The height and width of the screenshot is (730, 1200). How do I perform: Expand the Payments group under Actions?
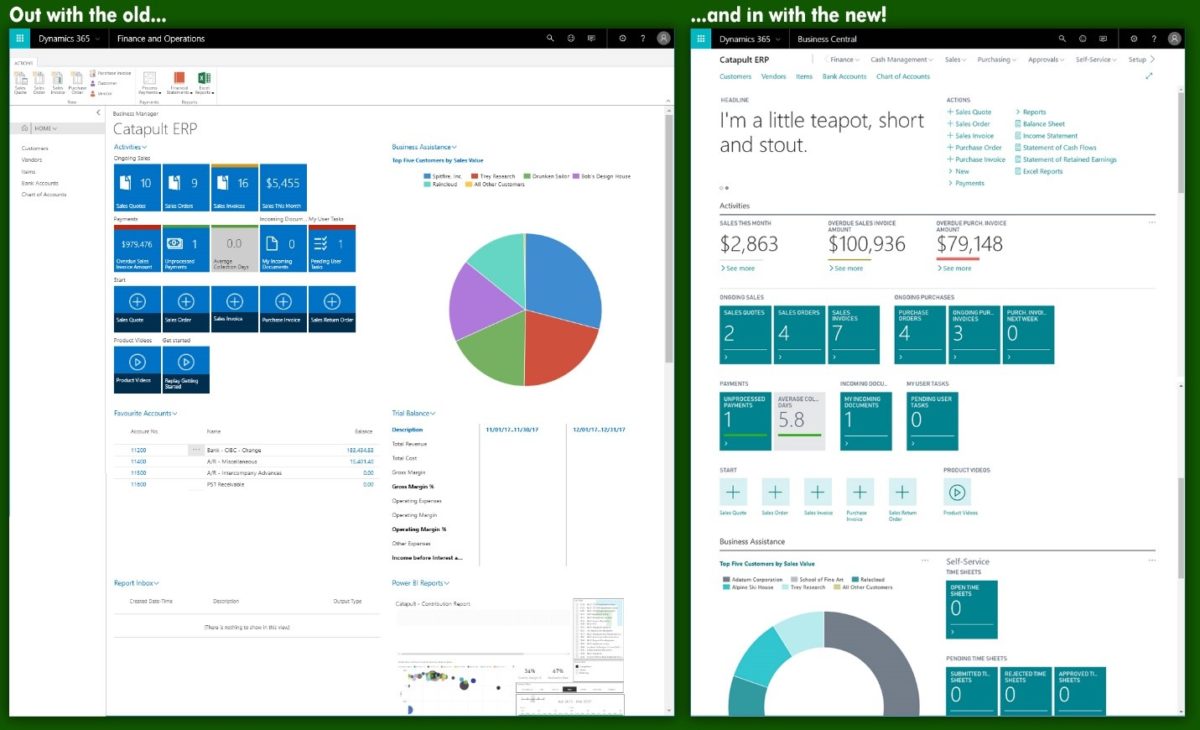[x=966, y=183]
